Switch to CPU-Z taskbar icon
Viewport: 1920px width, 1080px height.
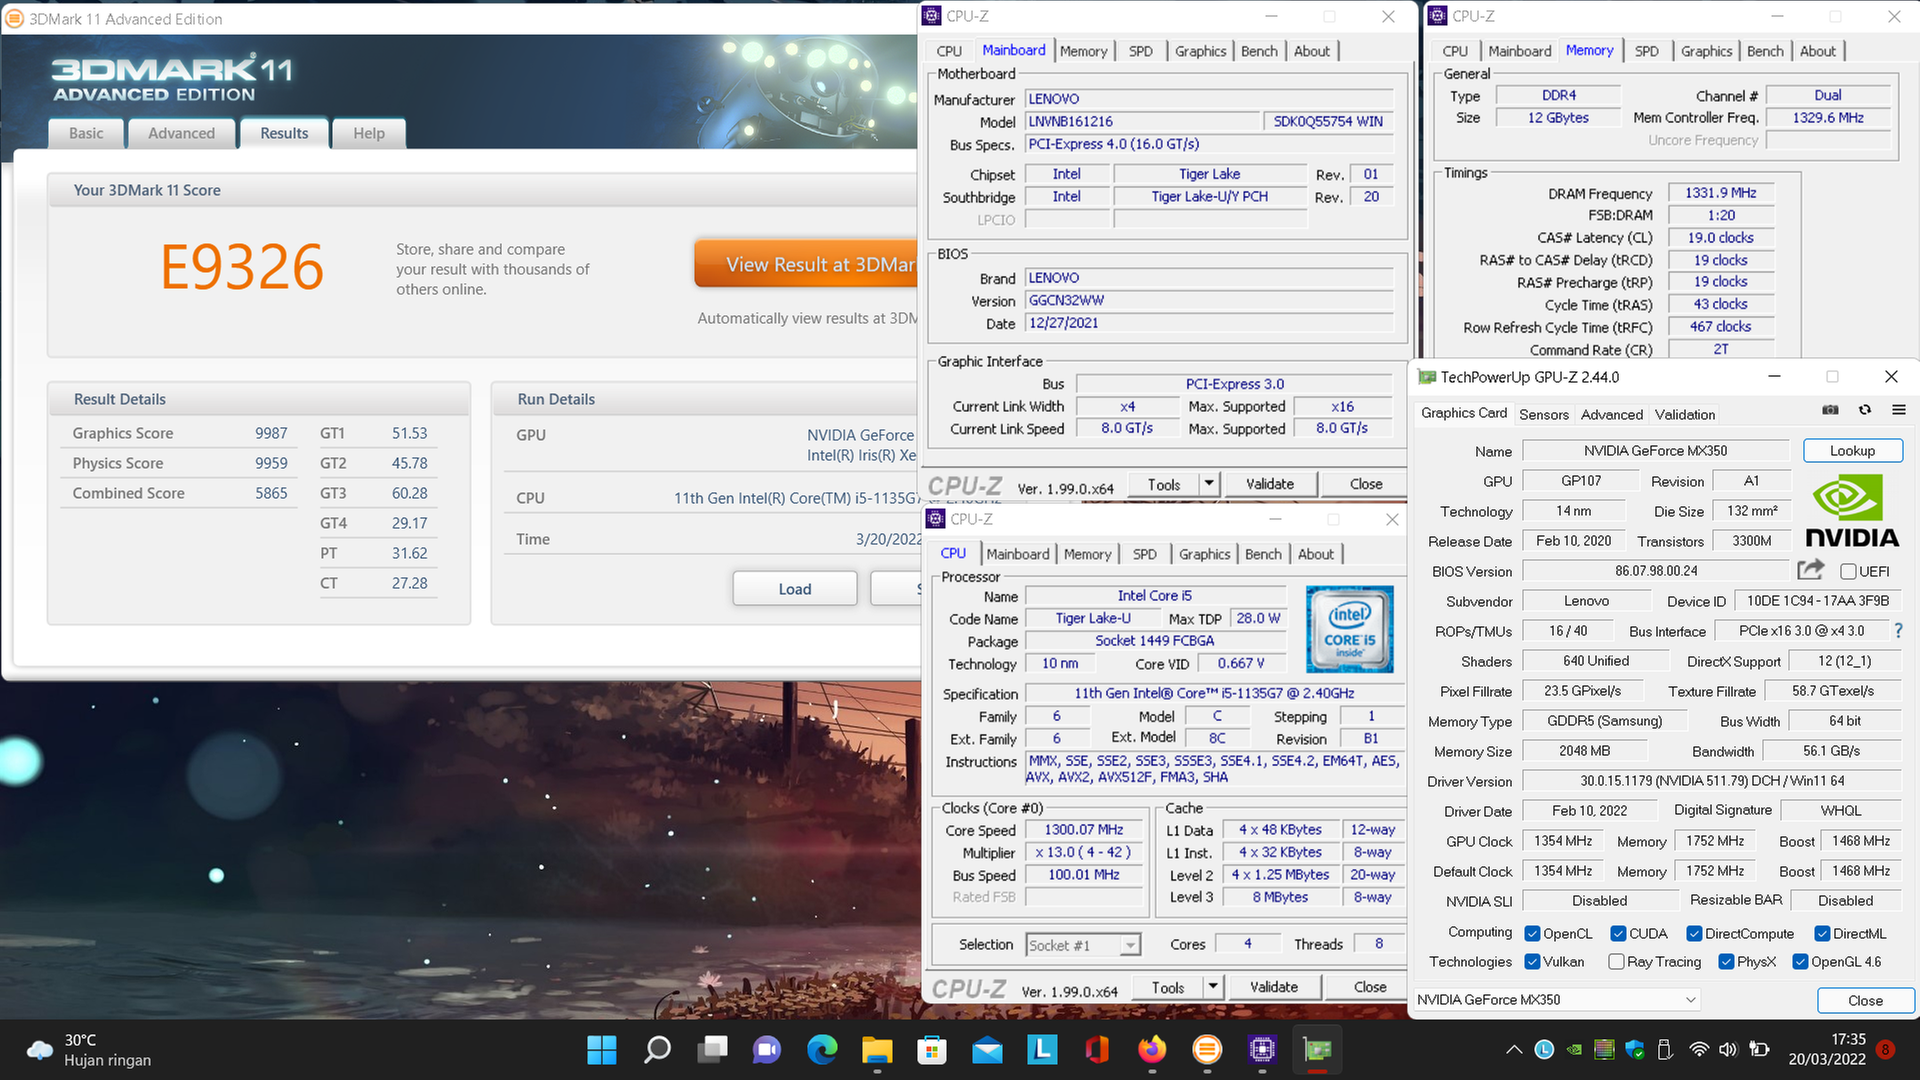click(1262, 1049)
